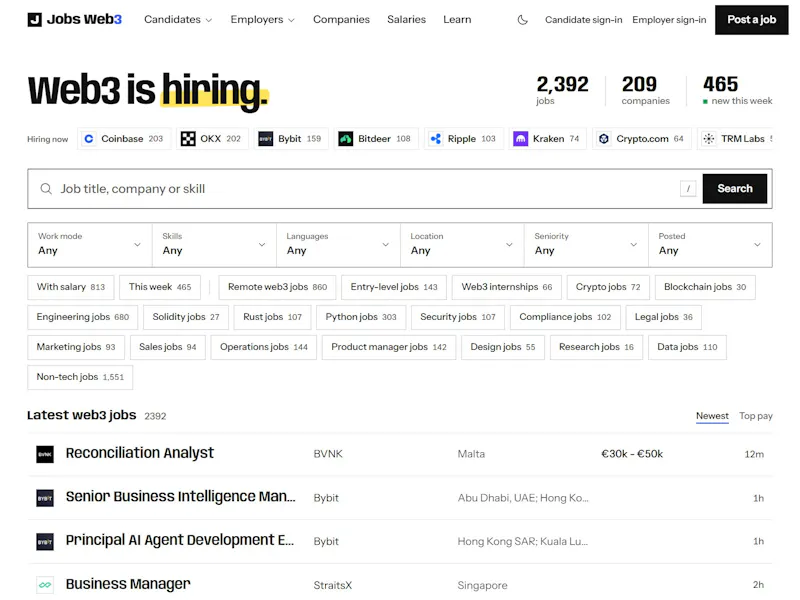Toggle the With salary filter chip

[71, 287]
